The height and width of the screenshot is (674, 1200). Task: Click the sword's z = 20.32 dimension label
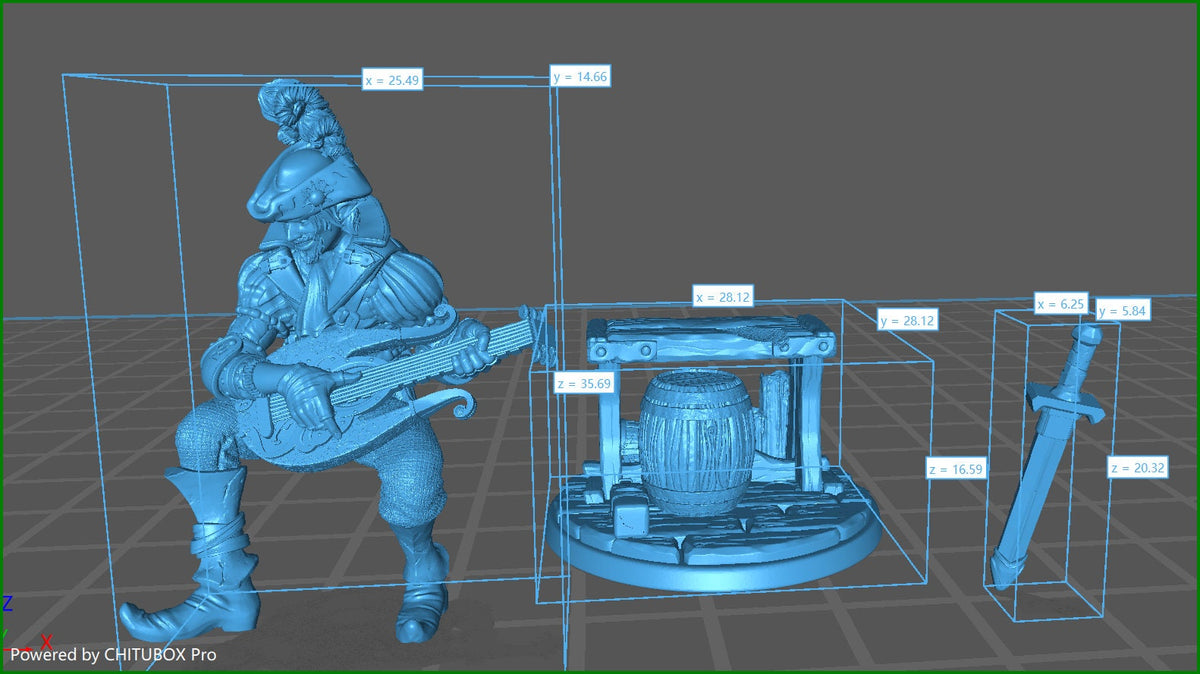[1138, 468]
